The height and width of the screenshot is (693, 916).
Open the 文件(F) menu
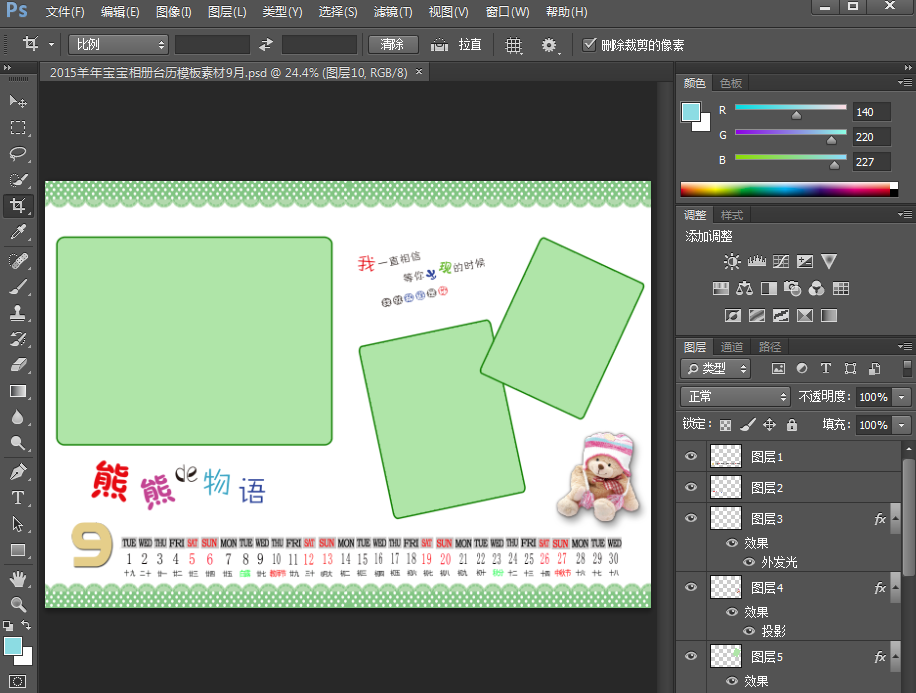click(65, 12)
